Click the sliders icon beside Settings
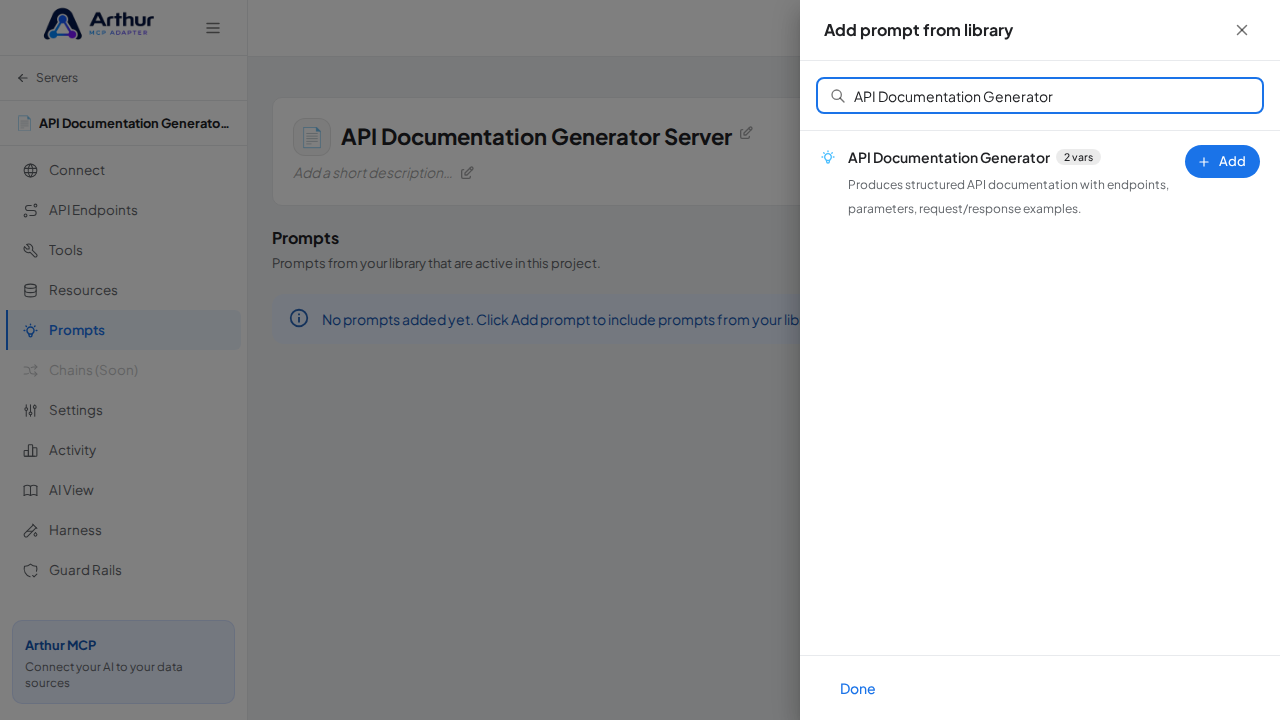 pyautogui.click(x=31, y=410)
